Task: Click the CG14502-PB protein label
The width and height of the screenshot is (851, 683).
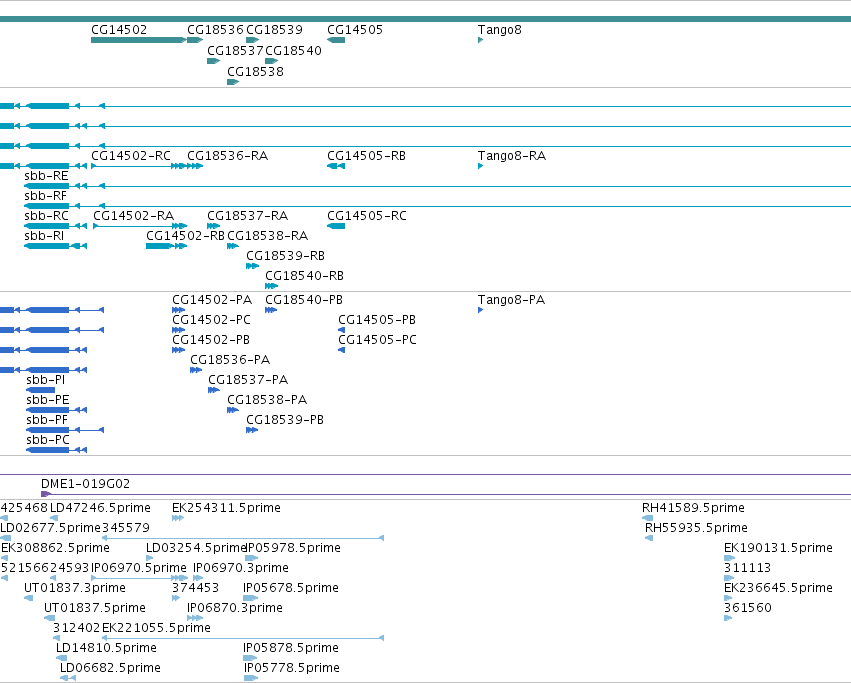Action: [x=211, y=340]
